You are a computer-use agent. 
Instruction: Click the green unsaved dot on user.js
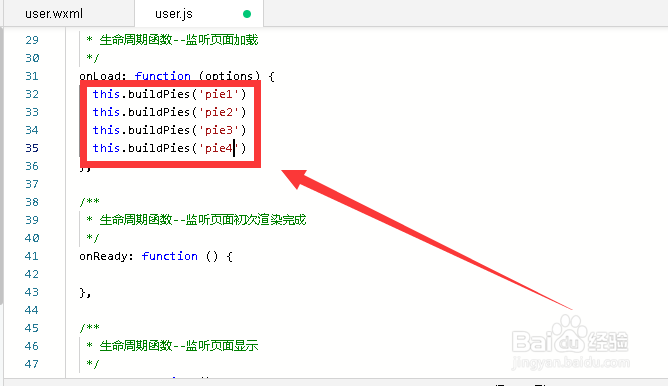pos(247,14)
